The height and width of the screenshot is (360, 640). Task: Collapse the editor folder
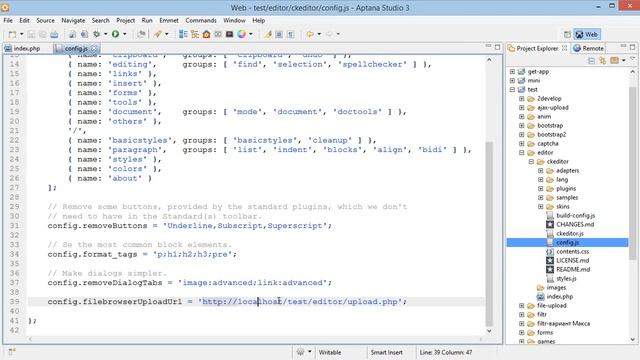coord(521,152)
